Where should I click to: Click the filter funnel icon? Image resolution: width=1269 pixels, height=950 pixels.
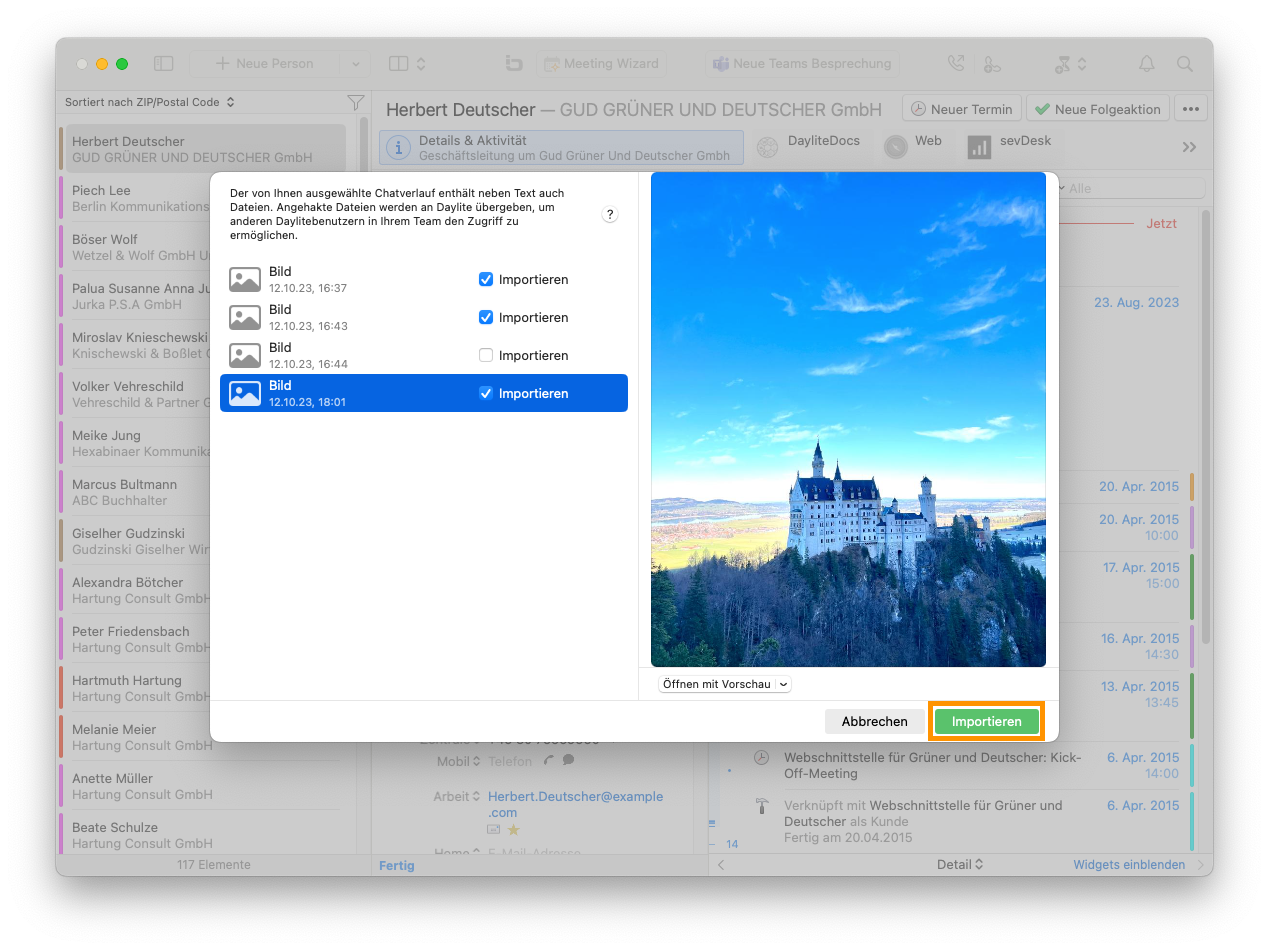tap(355, 102)
